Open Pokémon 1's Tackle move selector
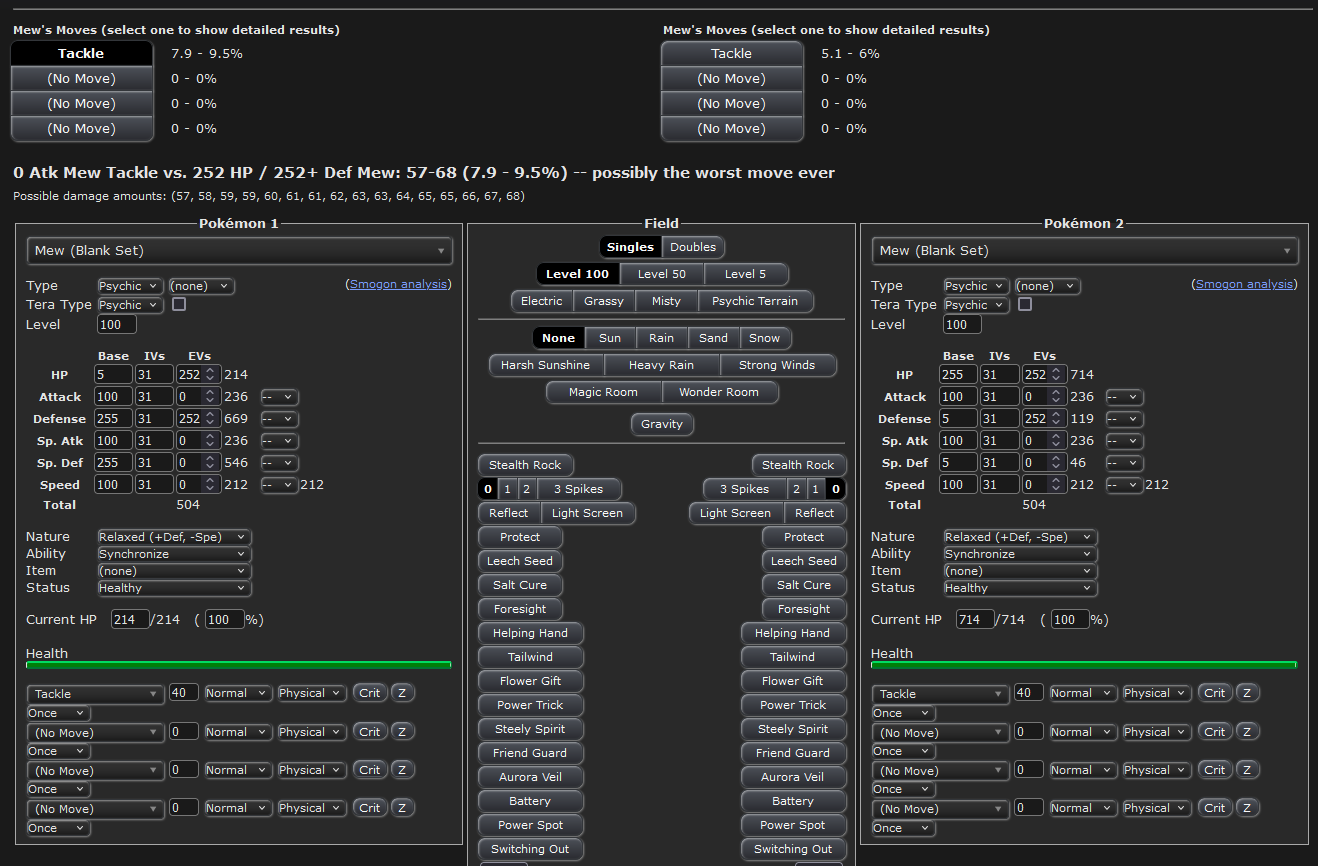Screen dimensions: 1318x866 click(96, 694)
